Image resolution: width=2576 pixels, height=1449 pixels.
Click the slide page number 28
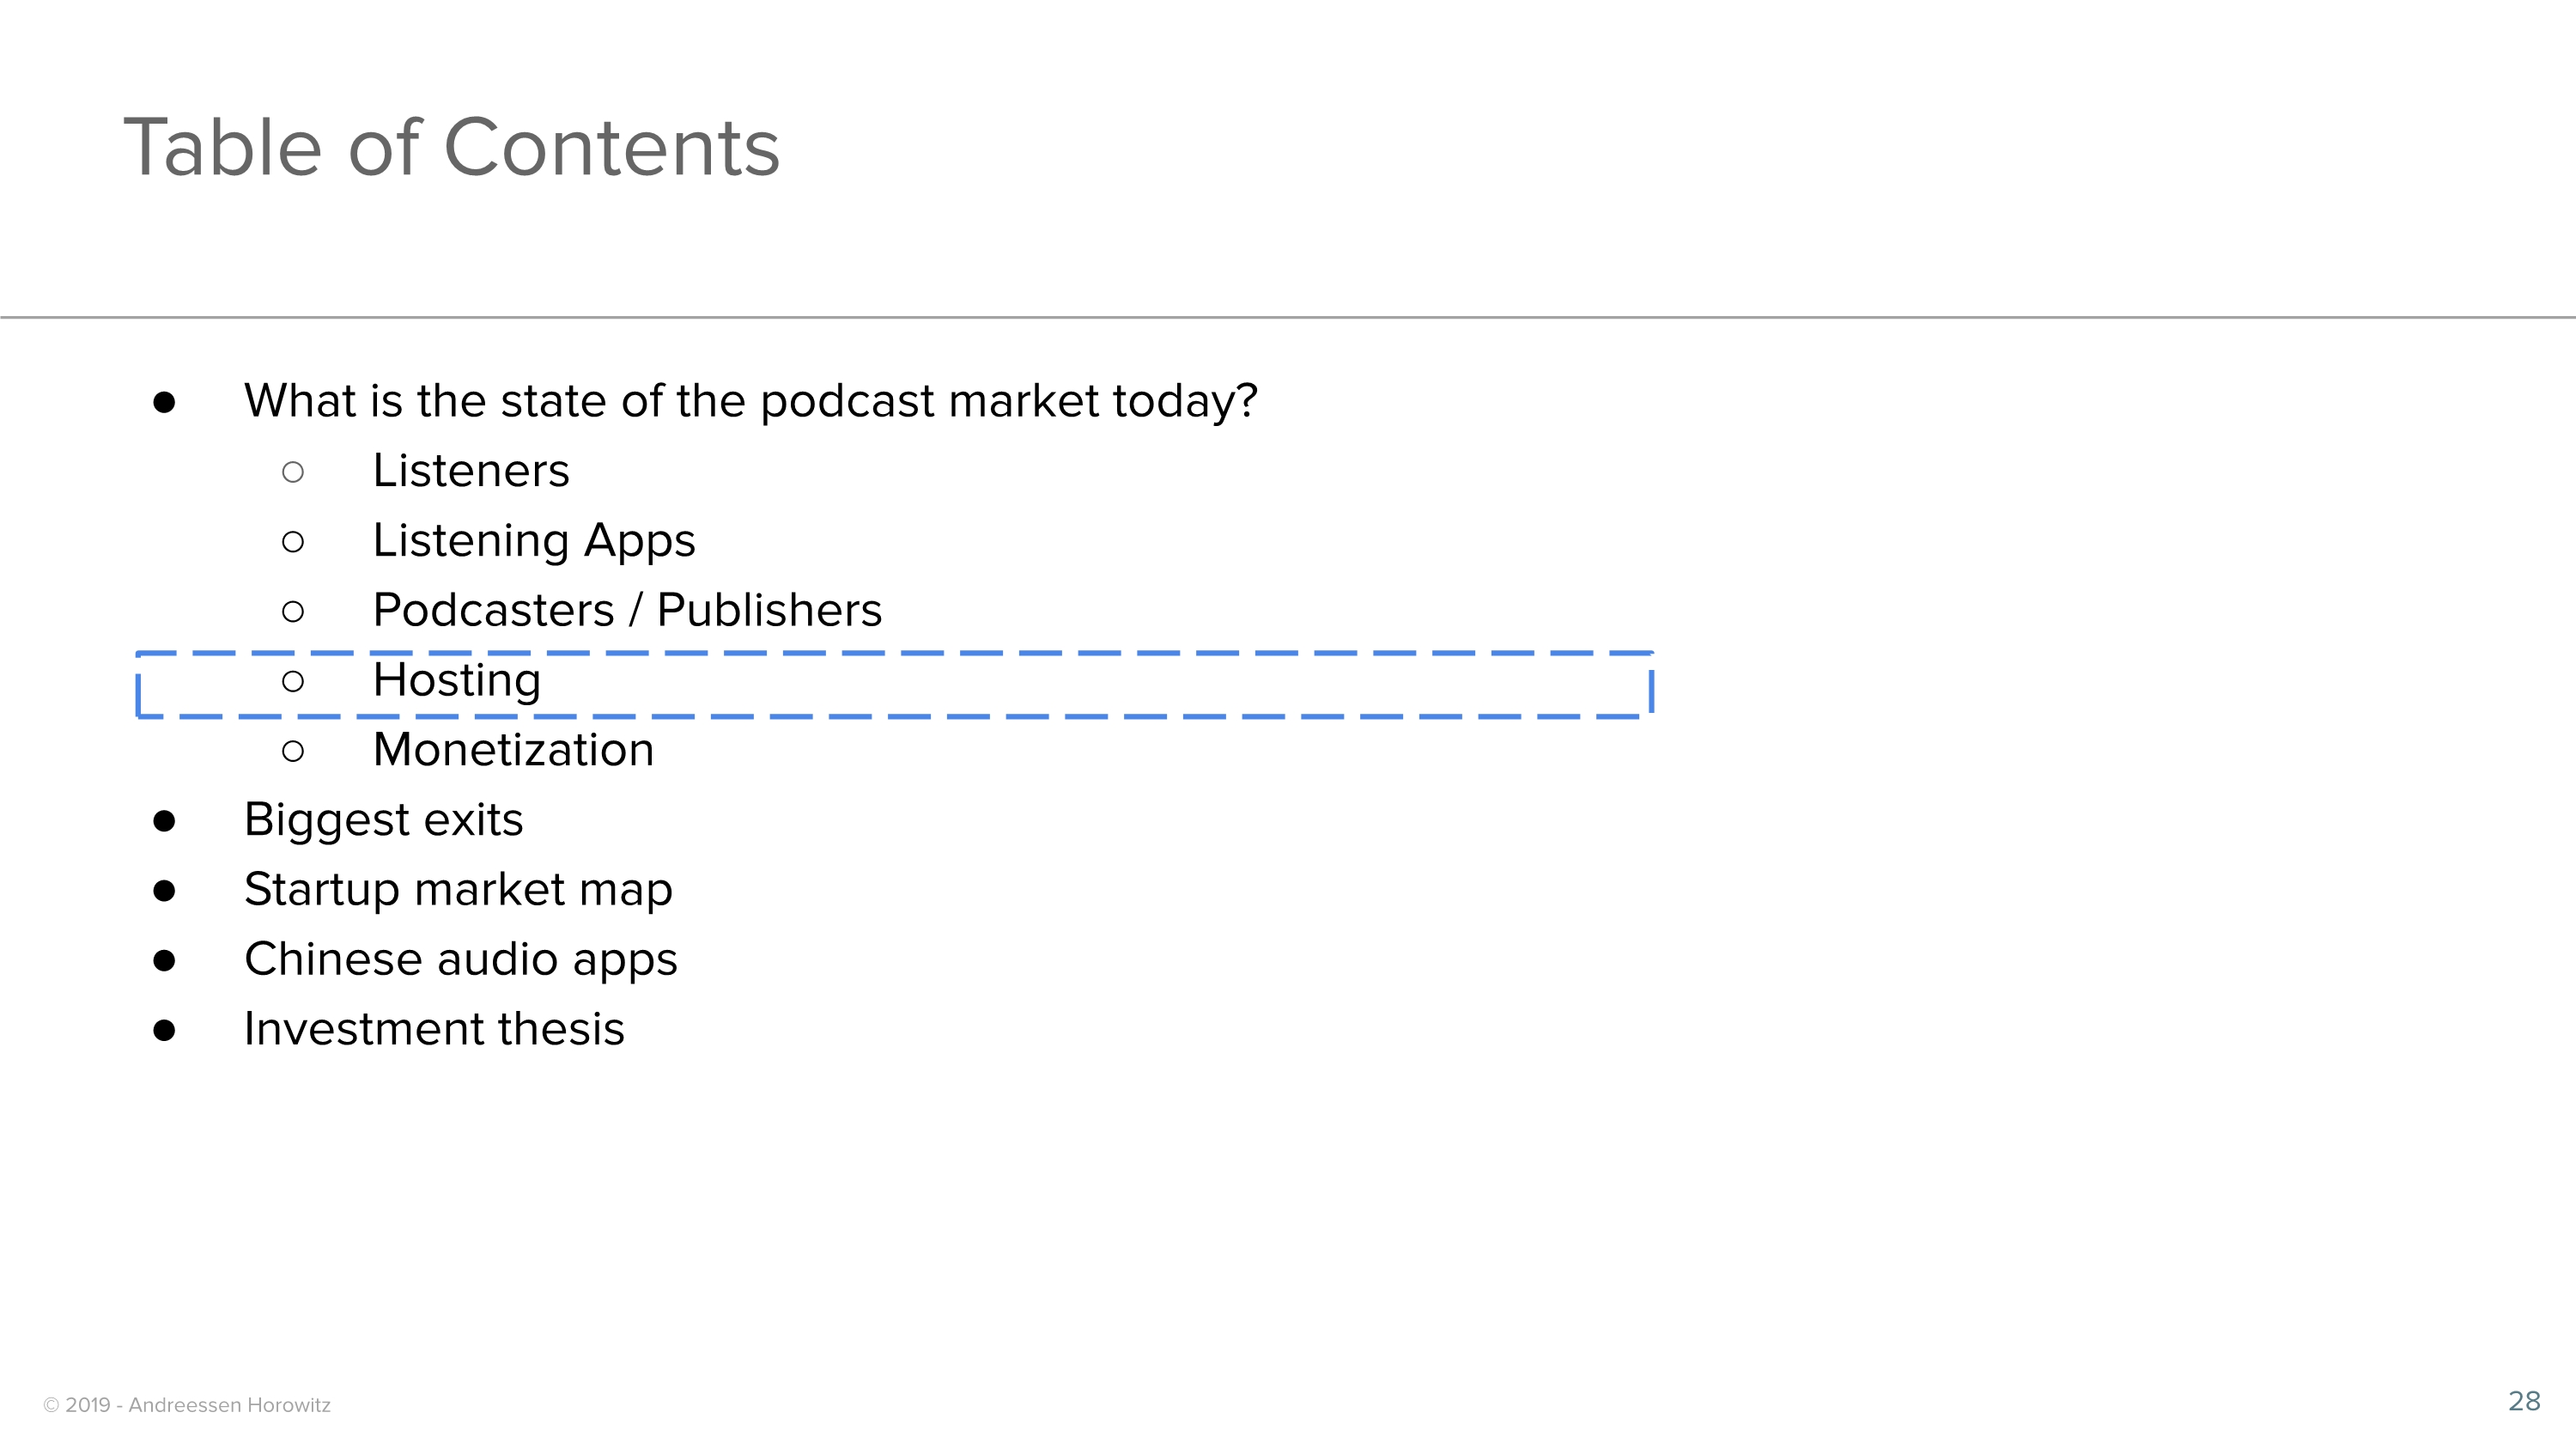click(x=2523, y=1401)
